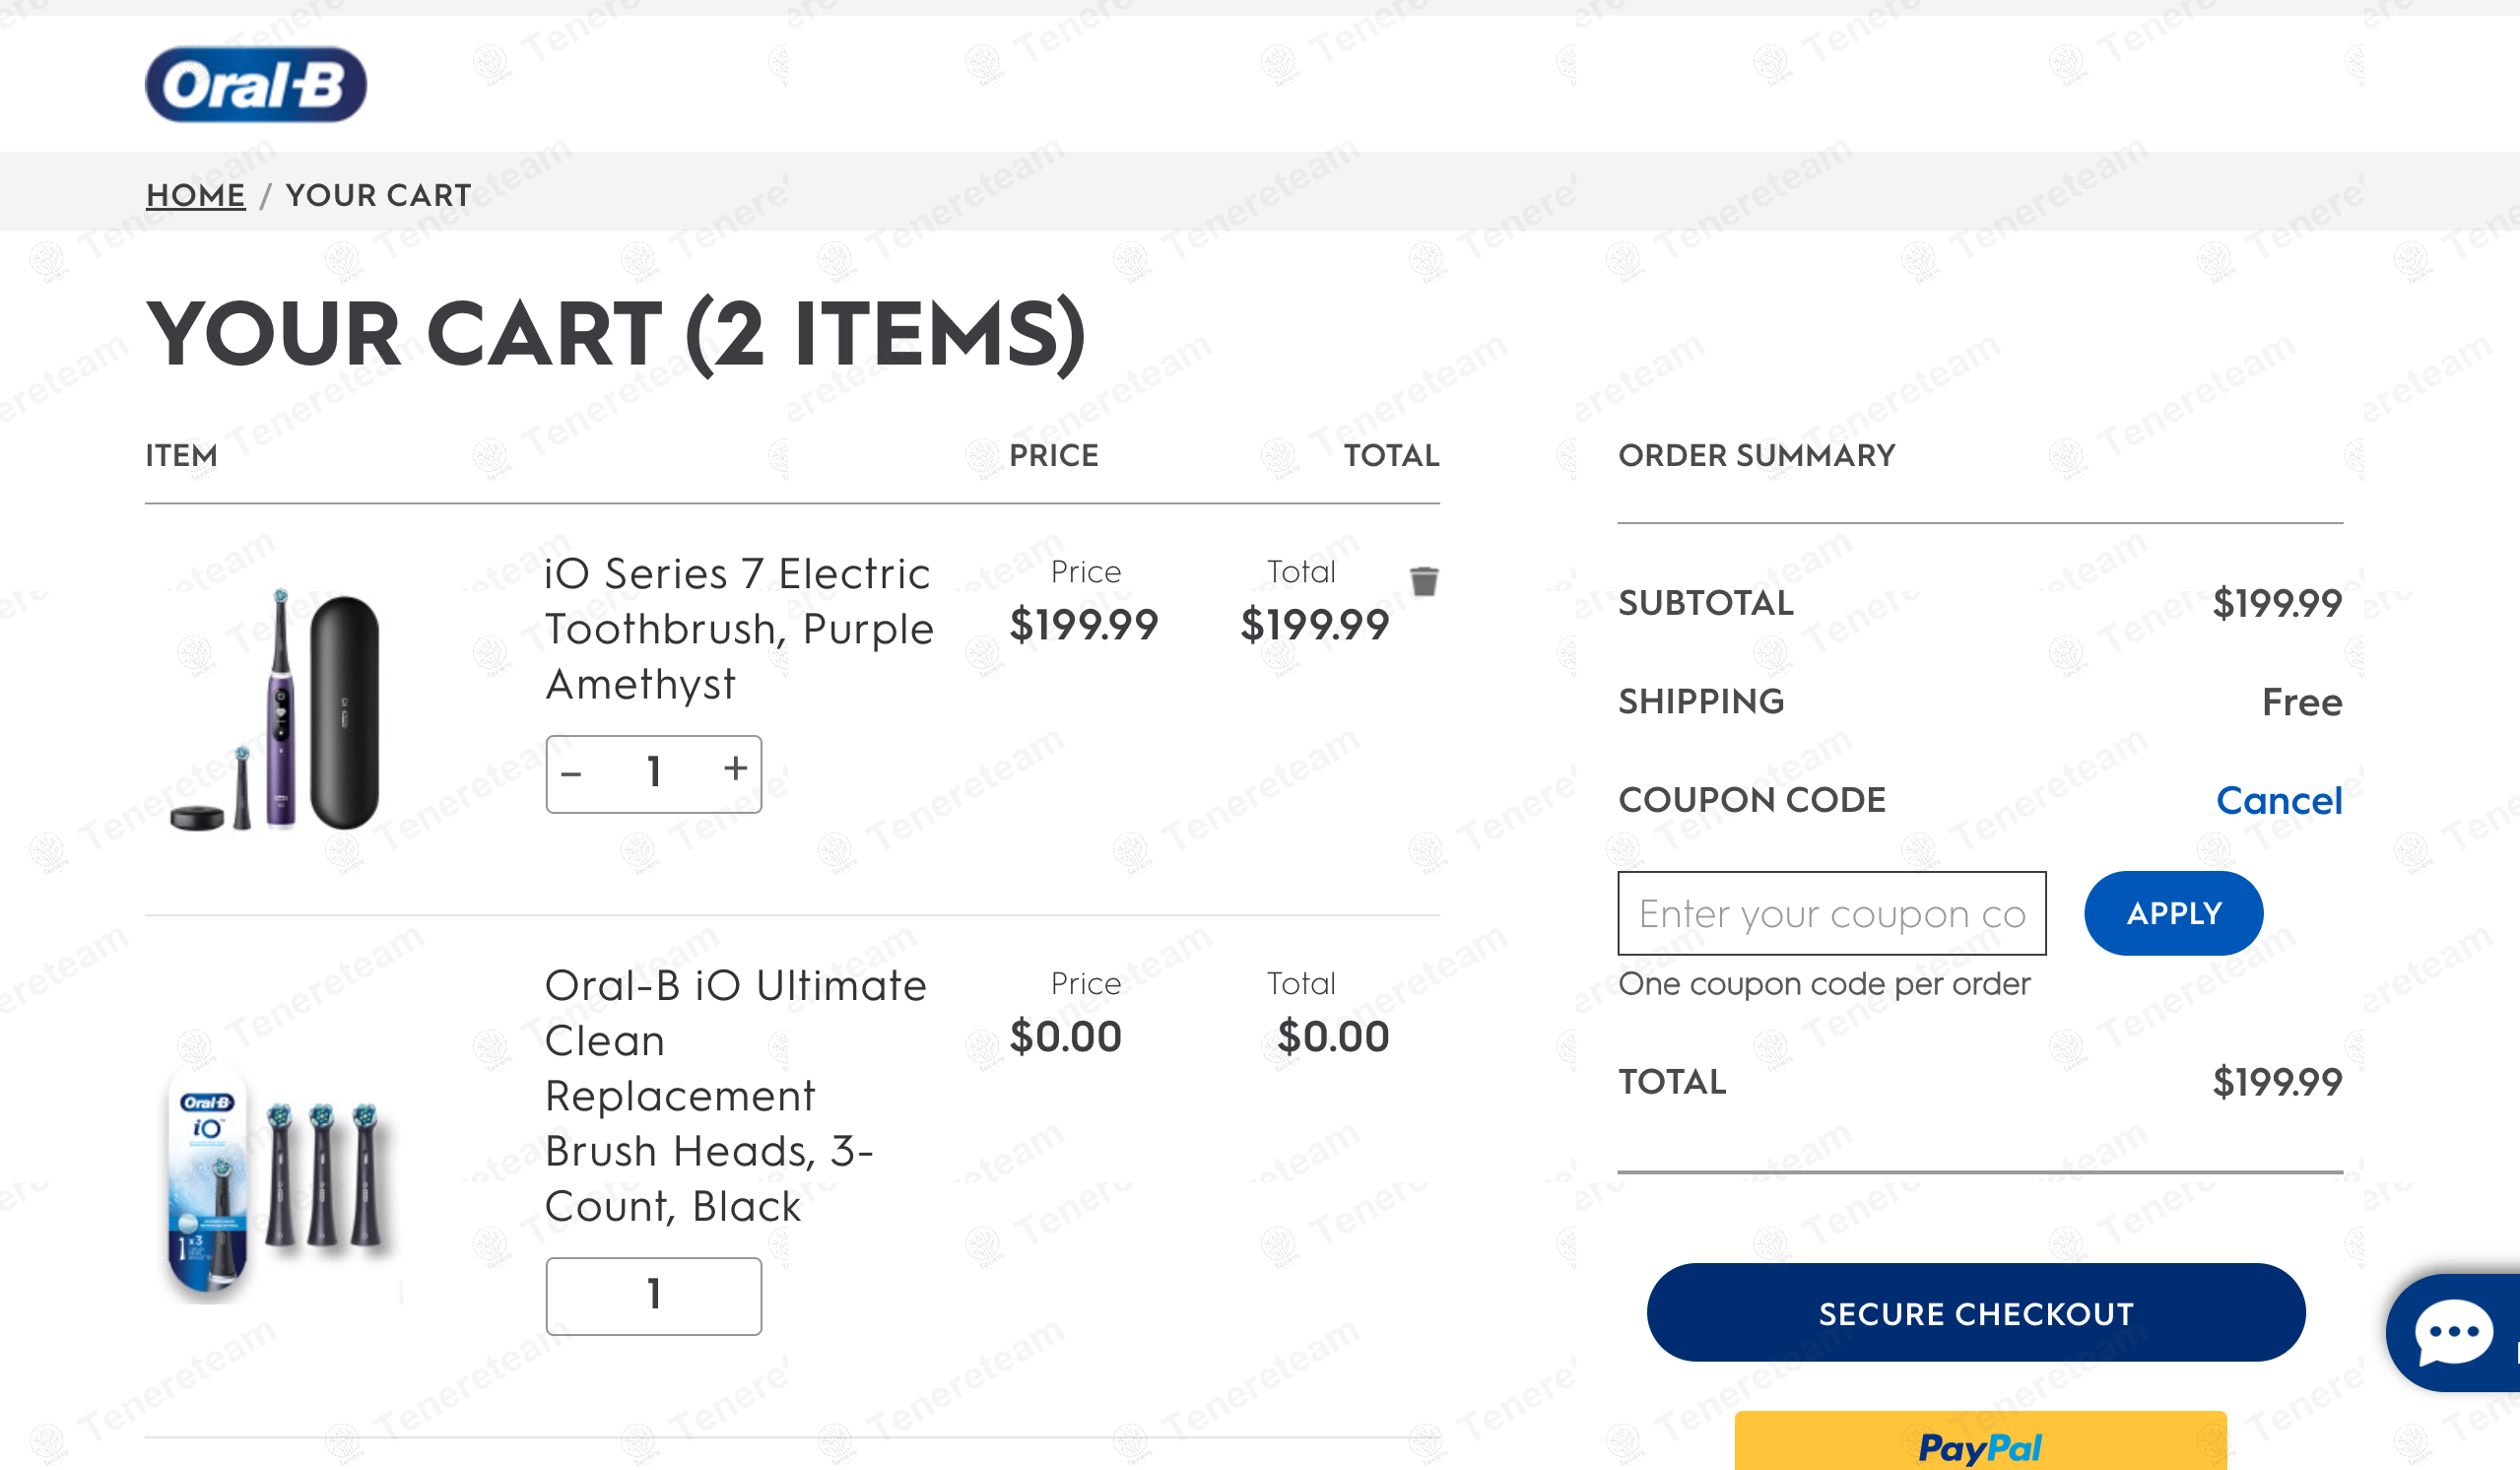The image size is (2520, 1470).
Task: Click the coupon code input field
Action: click(x=1831, y=913)
